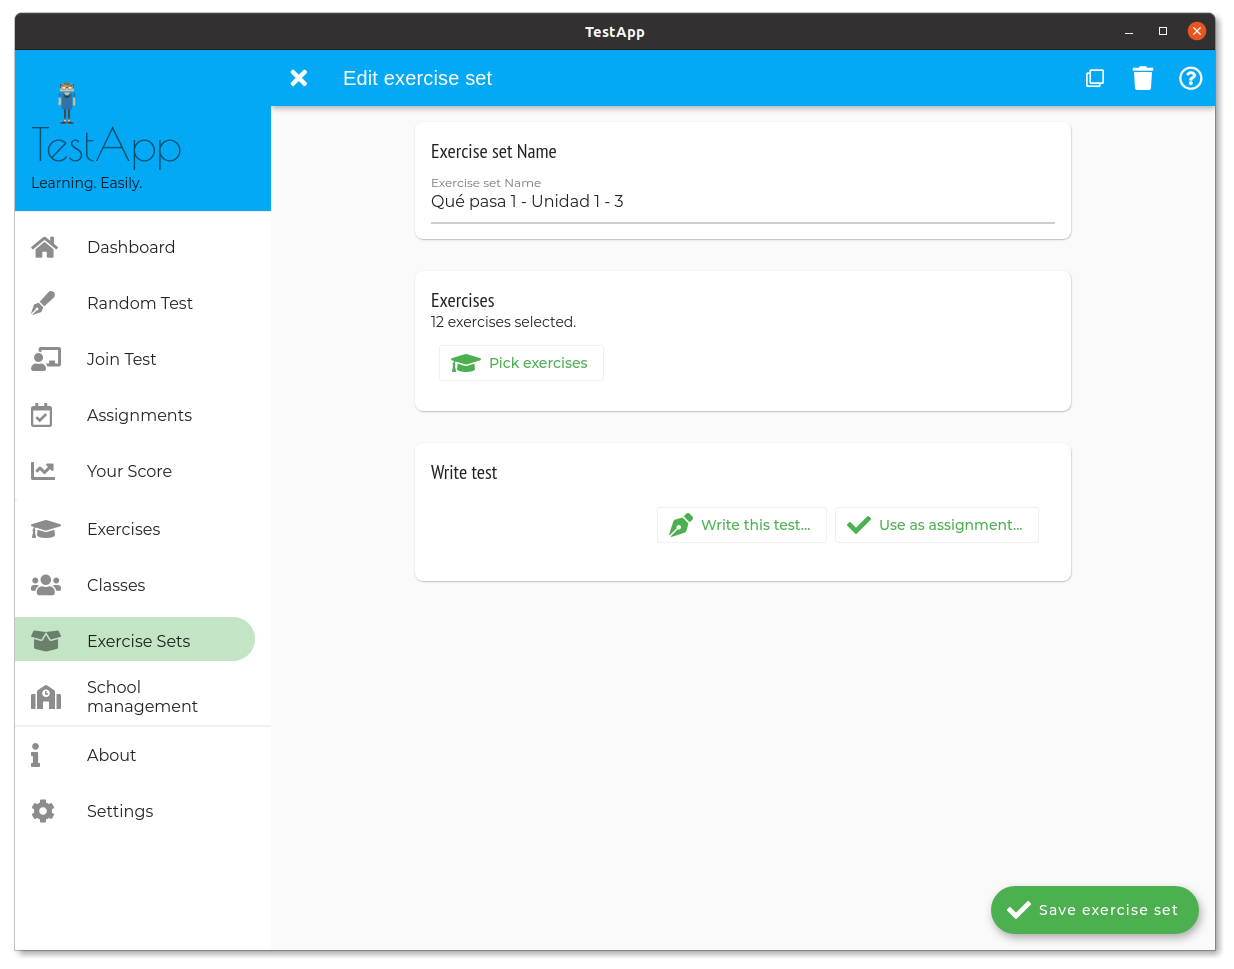The image size is (1234, 969).
Task: Click the duplicate exercise set icon
Action: [1095, 78]
